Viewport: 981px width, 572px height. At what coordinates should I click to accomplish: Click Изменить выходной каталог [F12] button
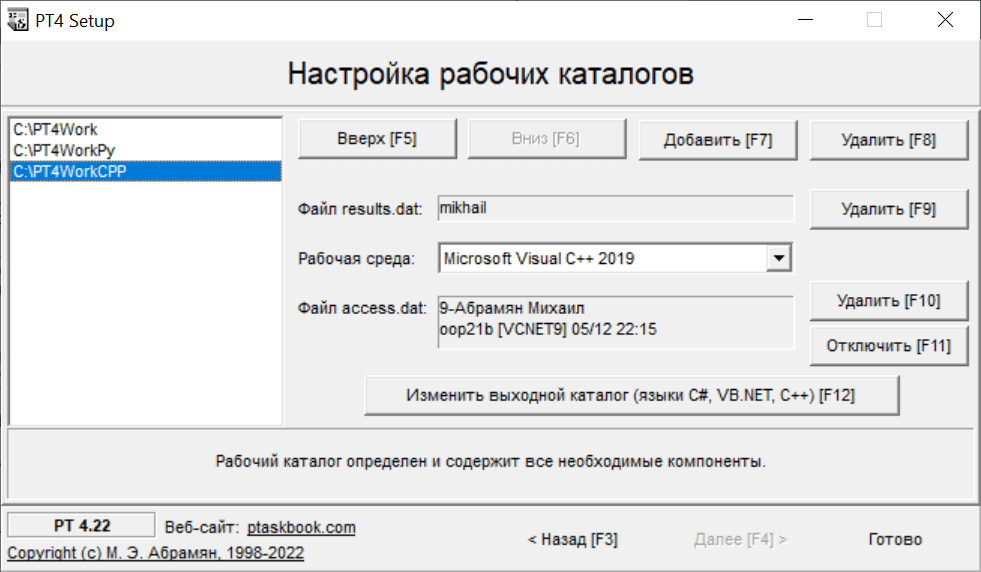(x=631, y=396)
